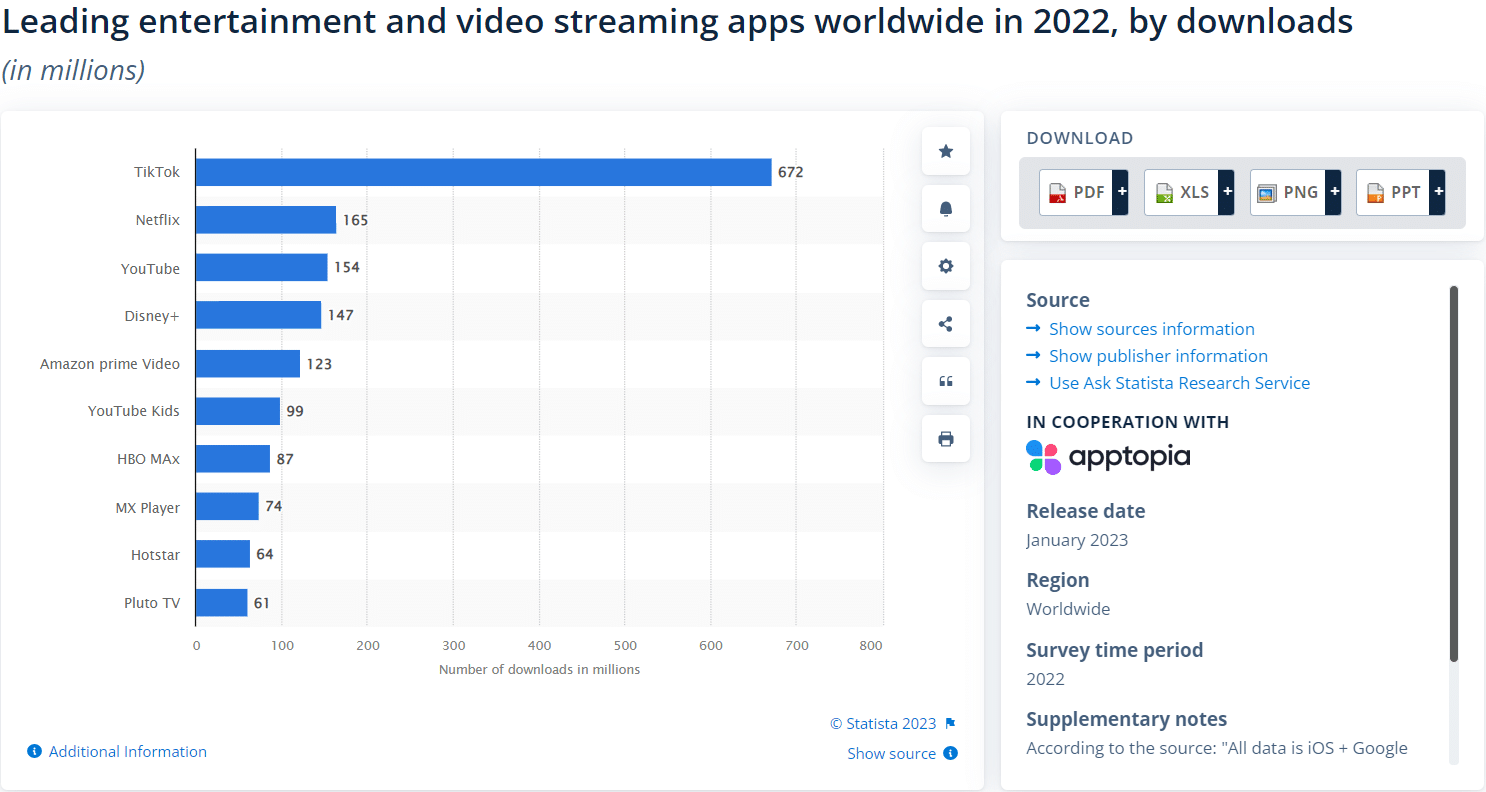Click the 2022 survey time period value
1486x792 pixels.
[1045, 679]
